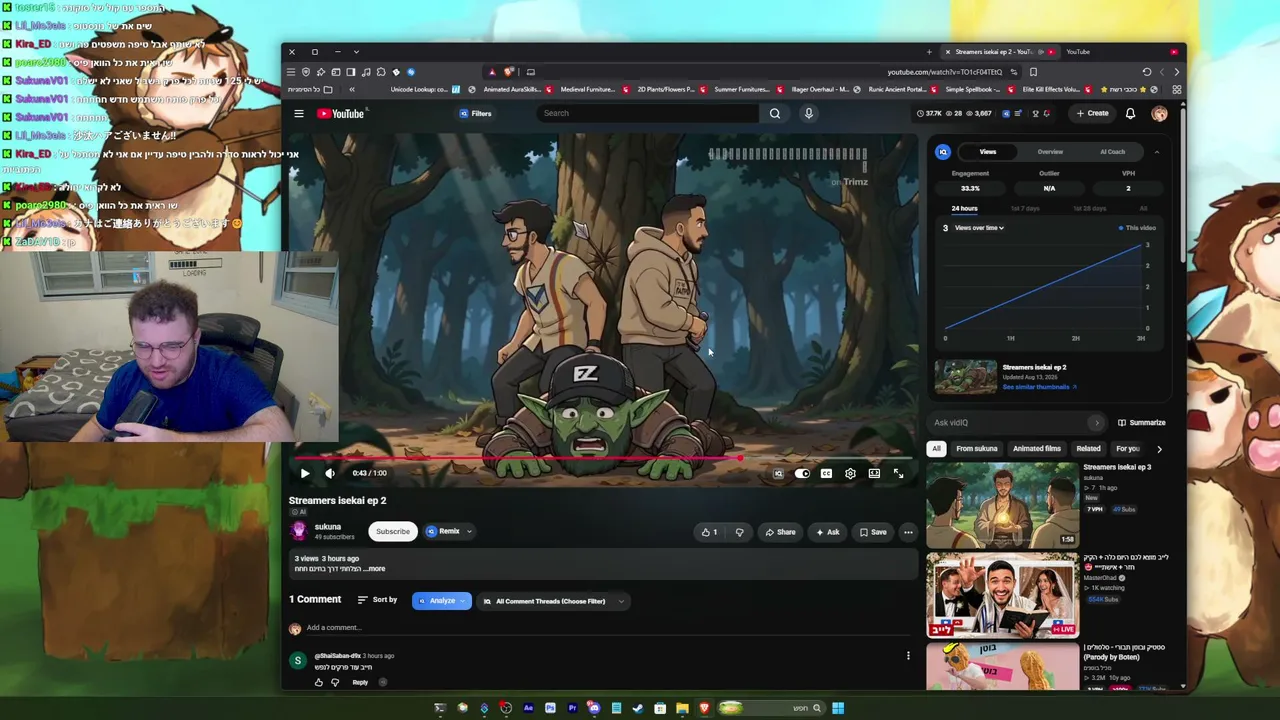Play the video
This screenshot has width=1280, height=720.
[305, 473]
